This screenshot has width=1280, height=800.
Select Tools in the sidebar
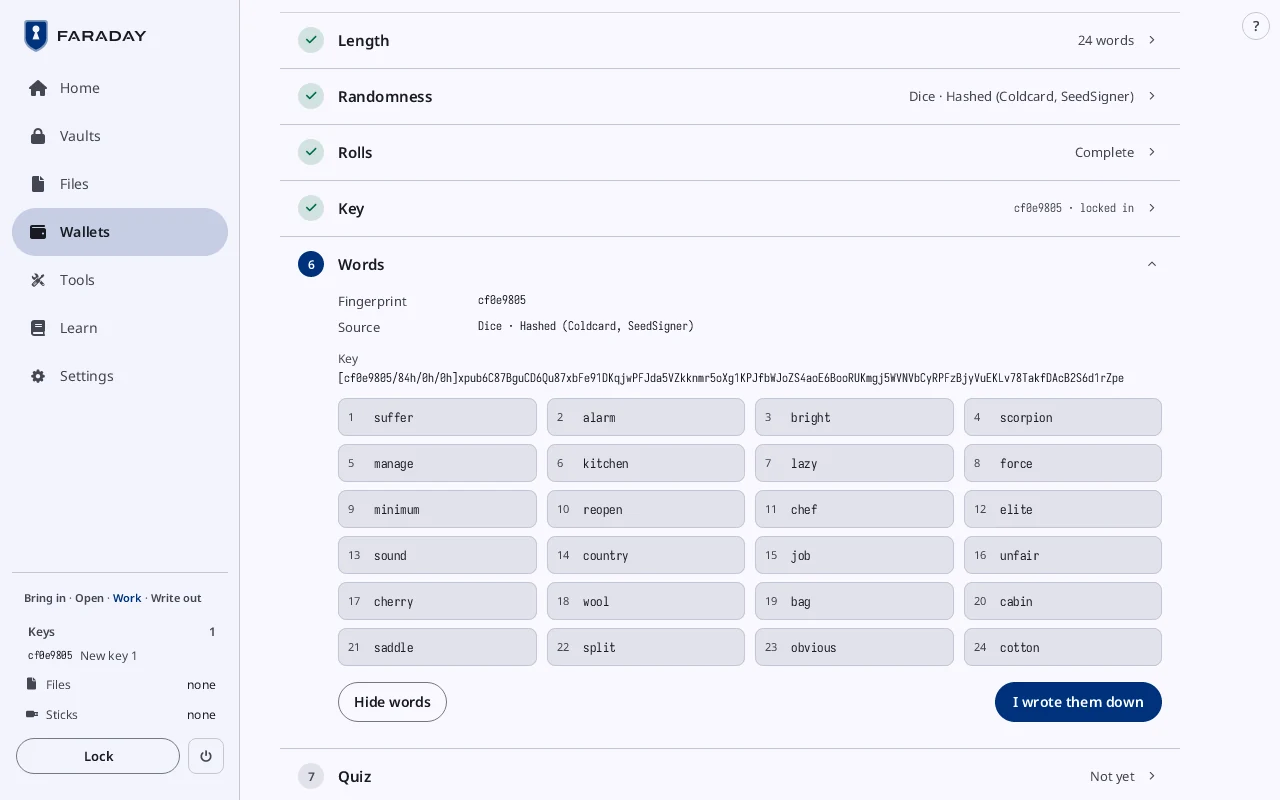(x=120, y=280)
